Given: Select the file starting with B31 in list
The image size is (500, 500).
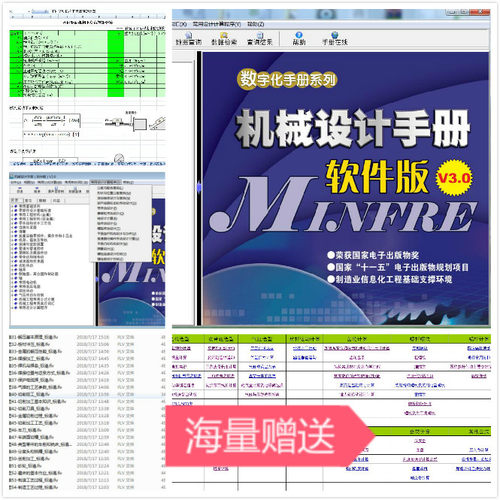Looking at the screenshot, I should point(33,337).
